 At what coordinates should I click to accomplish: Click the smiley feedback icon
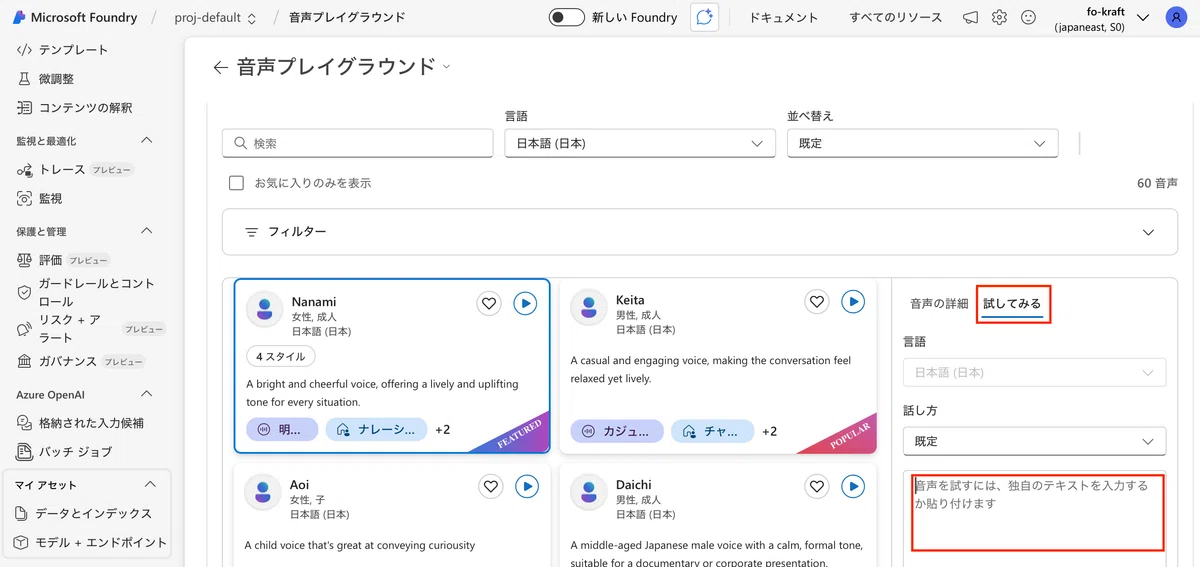tap(1028, 17)
